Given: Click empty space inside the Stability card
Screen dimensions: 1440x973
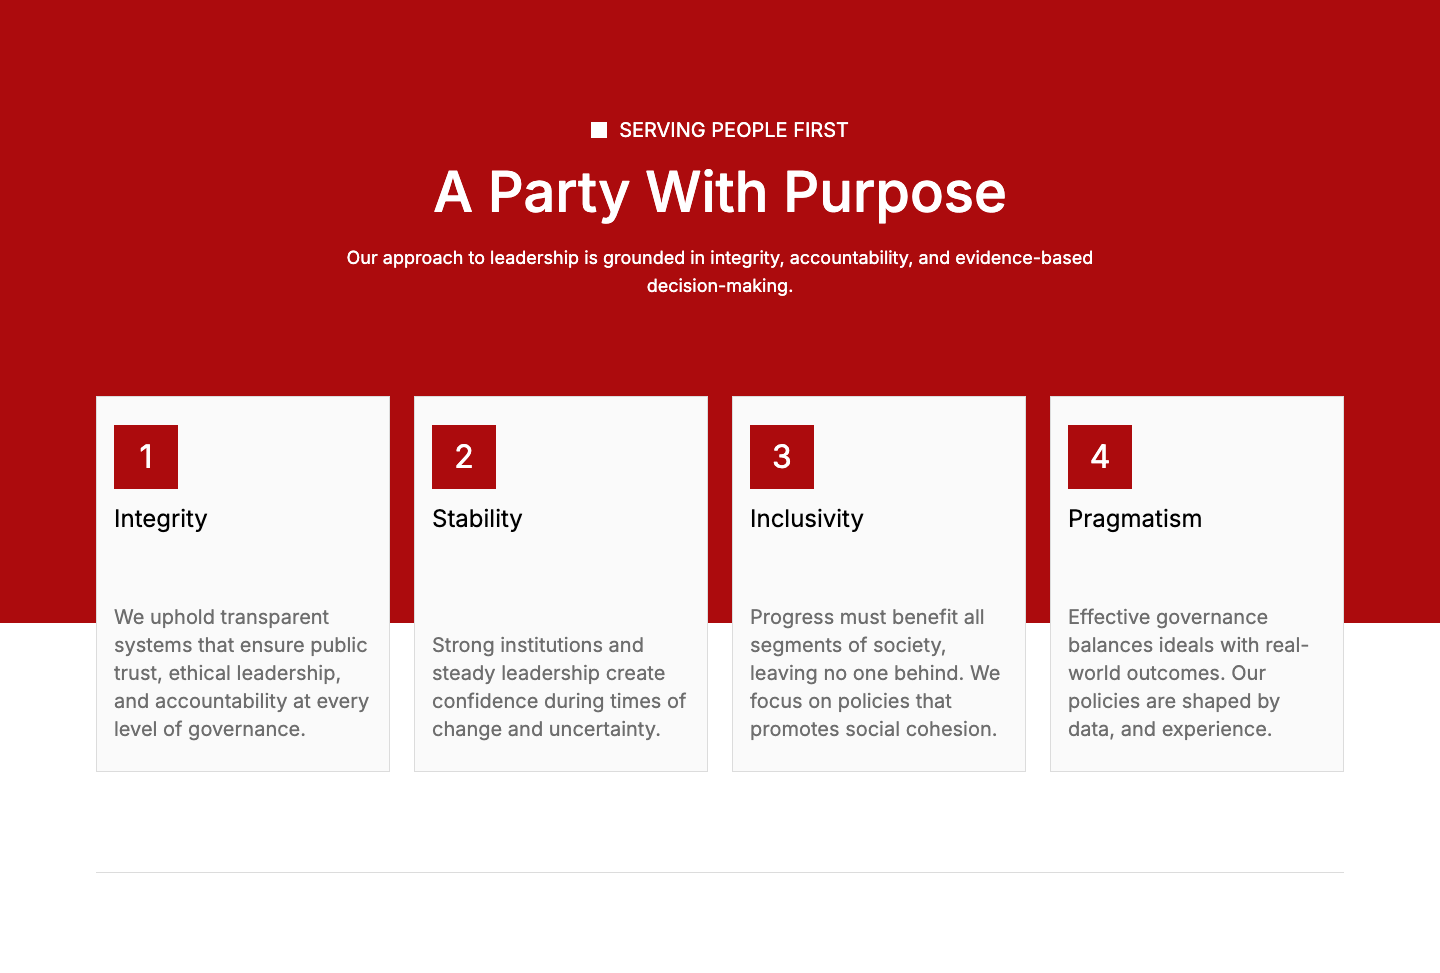Looking at the screenshot, I should coord(600,580).
